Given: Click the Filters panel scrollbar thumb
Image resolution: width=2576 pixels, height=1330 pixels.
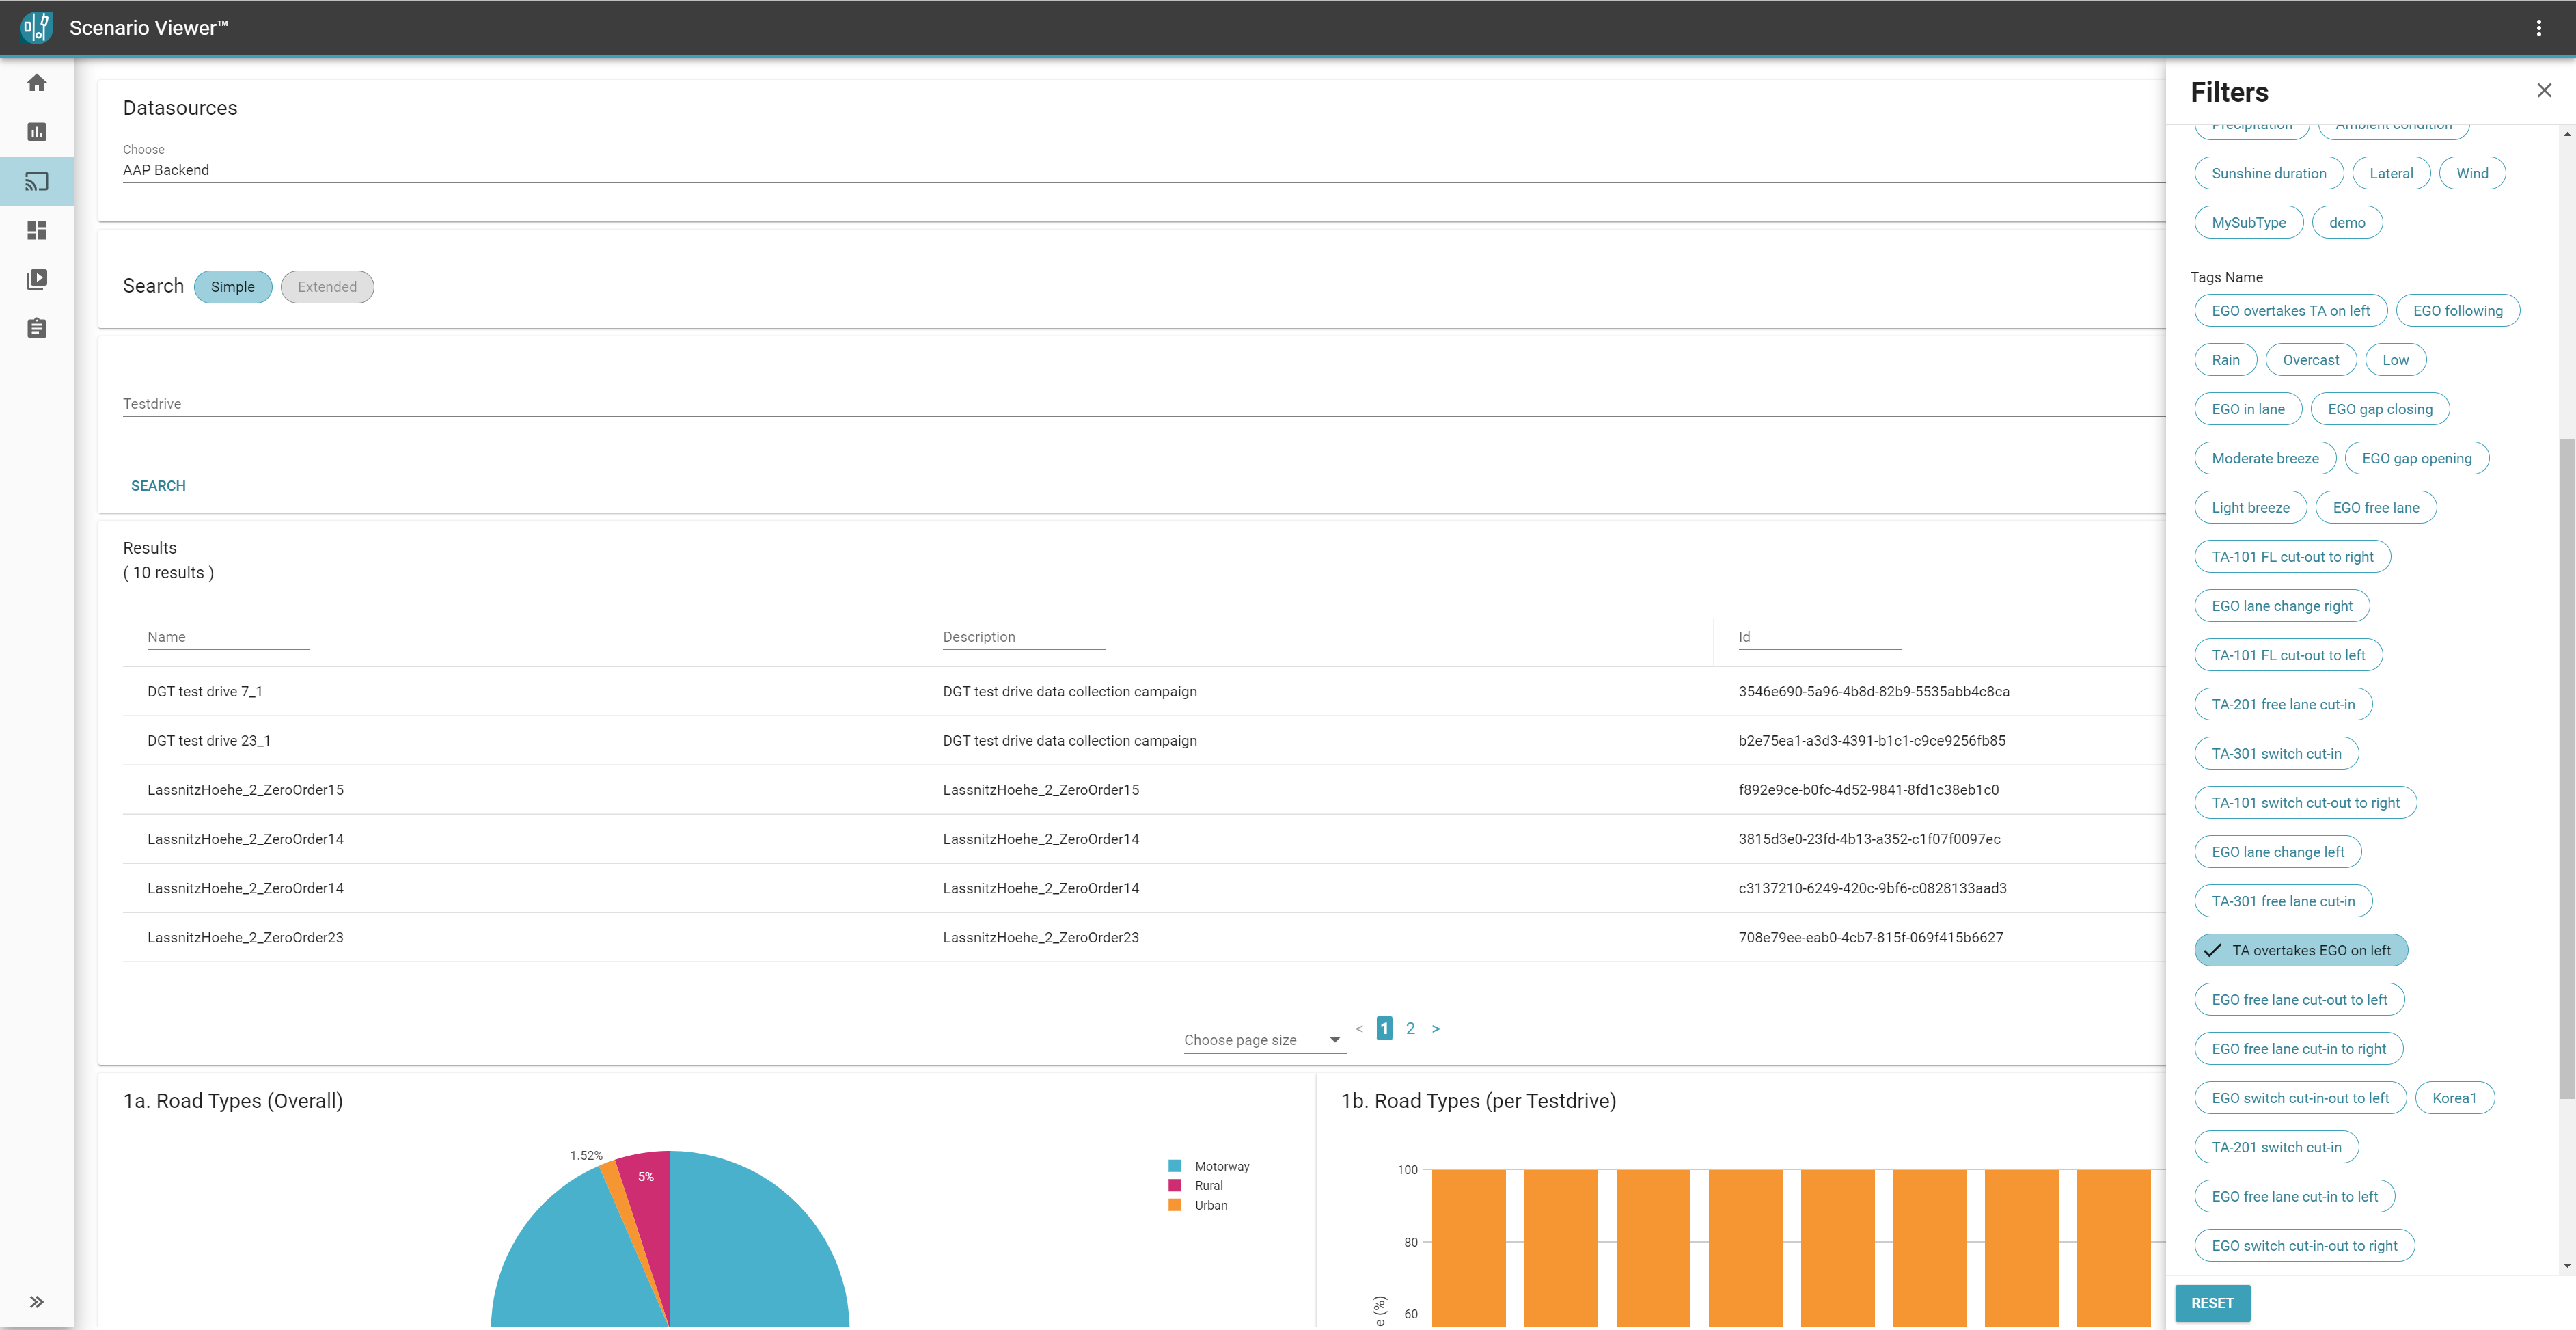Looking at the screenshot, I should pos(2566,768).
